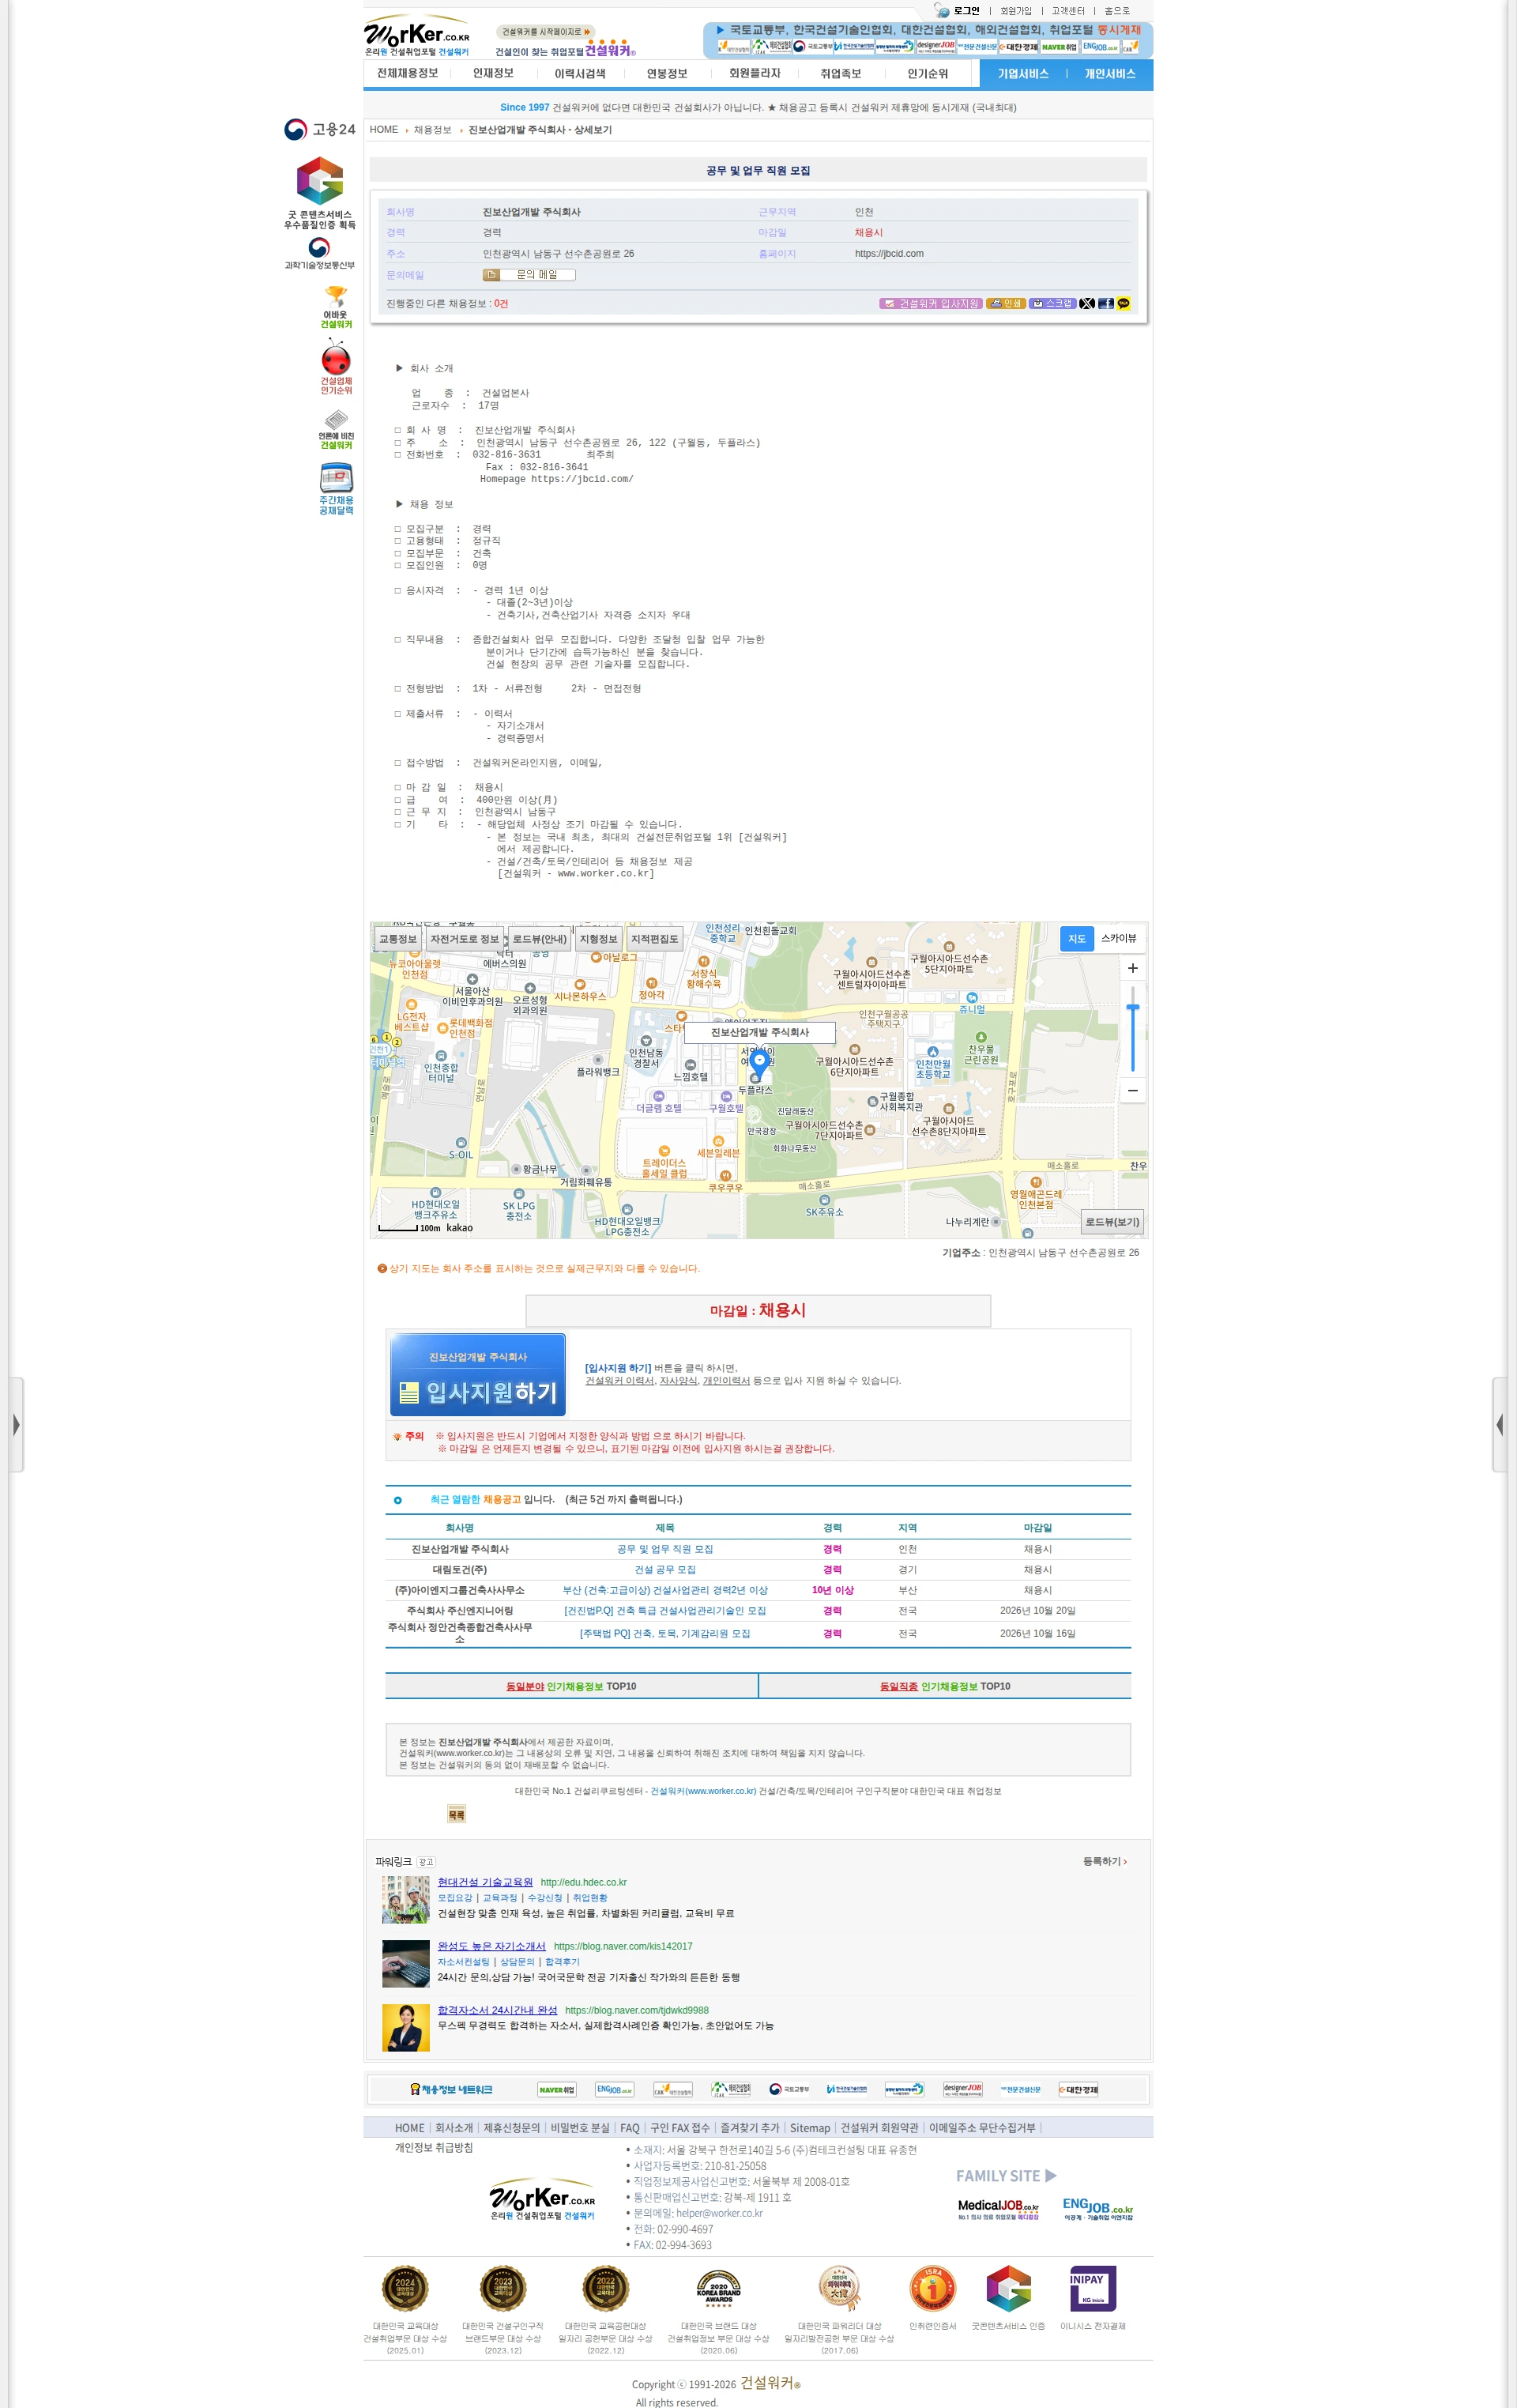Click the large blue 입사지원하기 button

click(477, 1374)
